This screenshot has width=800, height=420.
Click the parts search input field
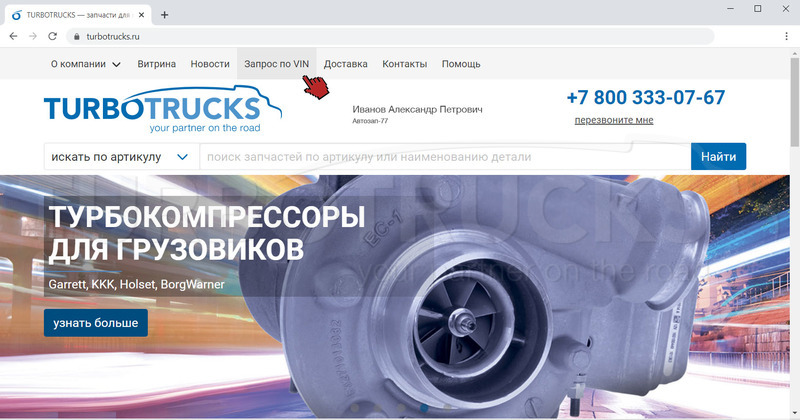point(445,157)
